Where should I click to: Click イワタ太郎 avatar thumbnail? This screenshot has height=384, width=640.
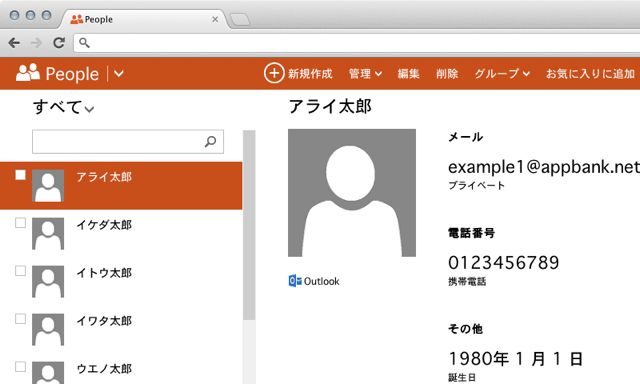48,329
